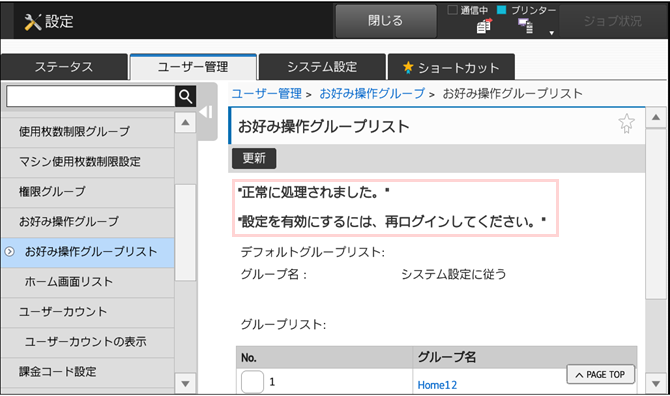Select 使用枚数制限グループ in the side menu

[88, 132]
